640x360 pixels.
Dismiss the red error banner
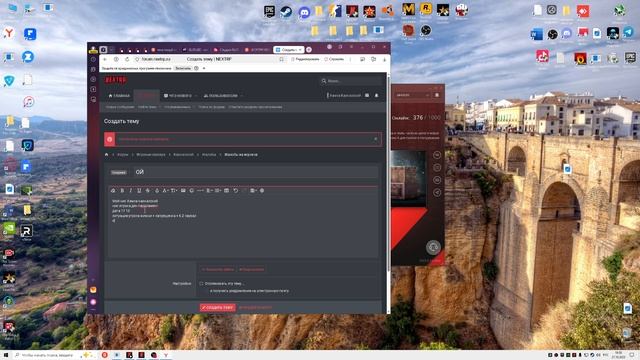376,139
